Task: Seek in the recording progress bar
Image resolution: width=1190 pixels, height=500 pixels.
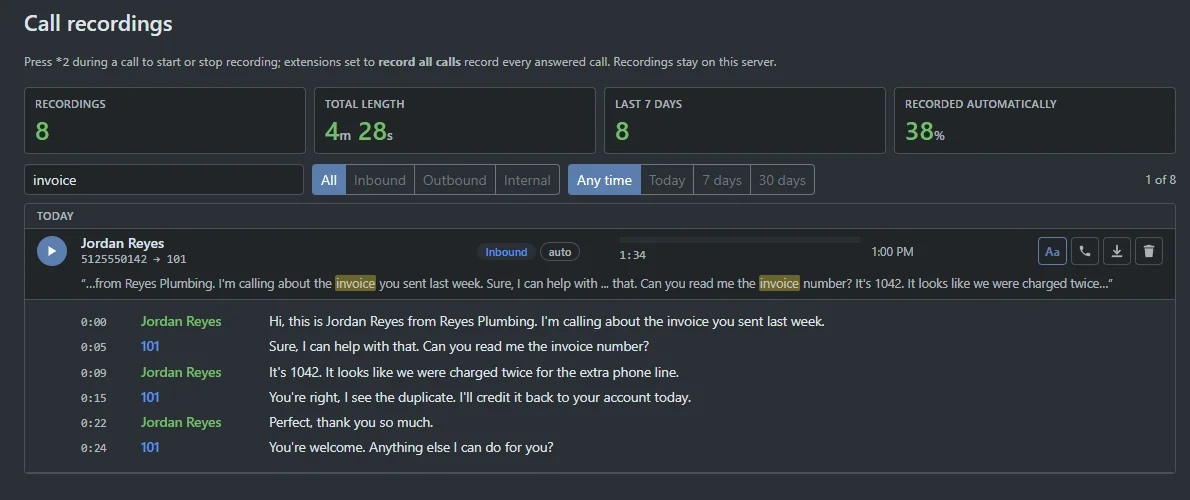Action: tap(740, 240)
